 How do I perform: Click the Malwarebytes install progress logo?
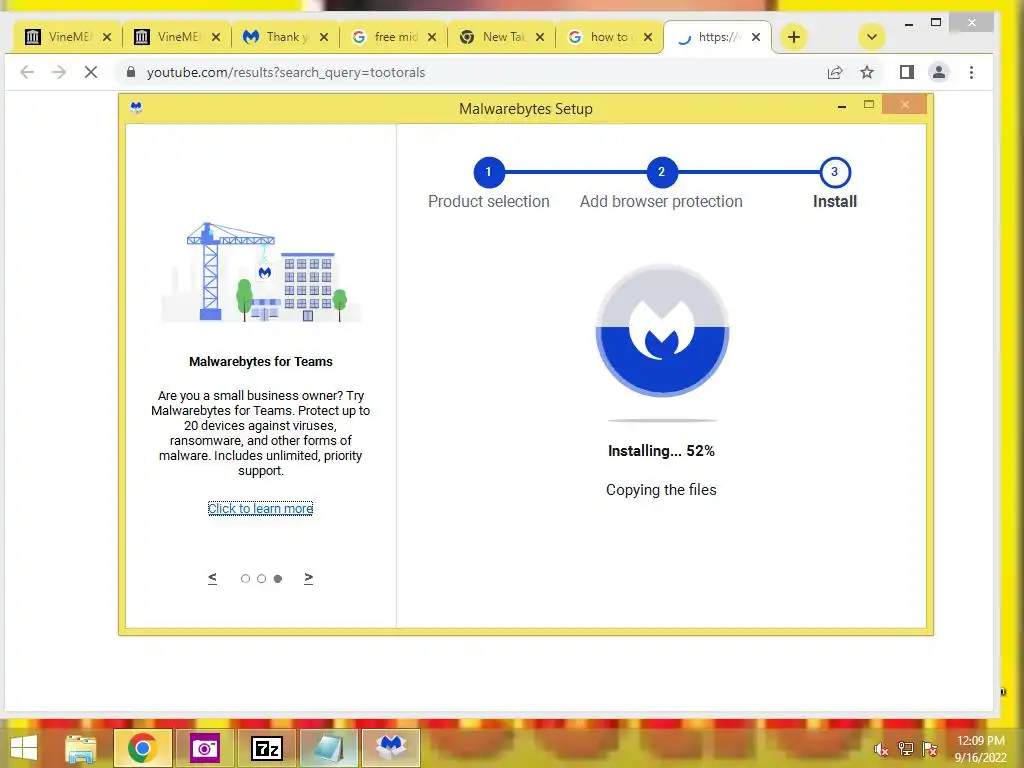(x=662, y=330)
